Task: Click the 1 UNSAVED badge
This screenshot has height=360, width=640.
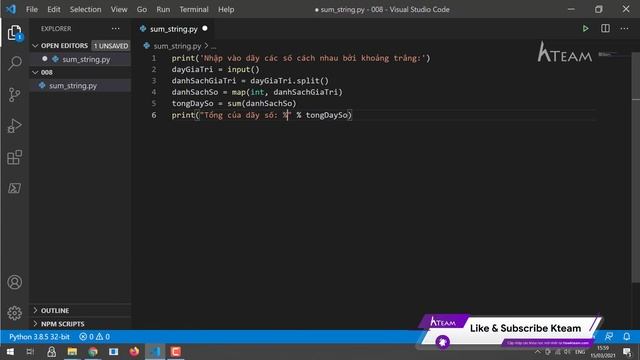Action: pos(111,46)
